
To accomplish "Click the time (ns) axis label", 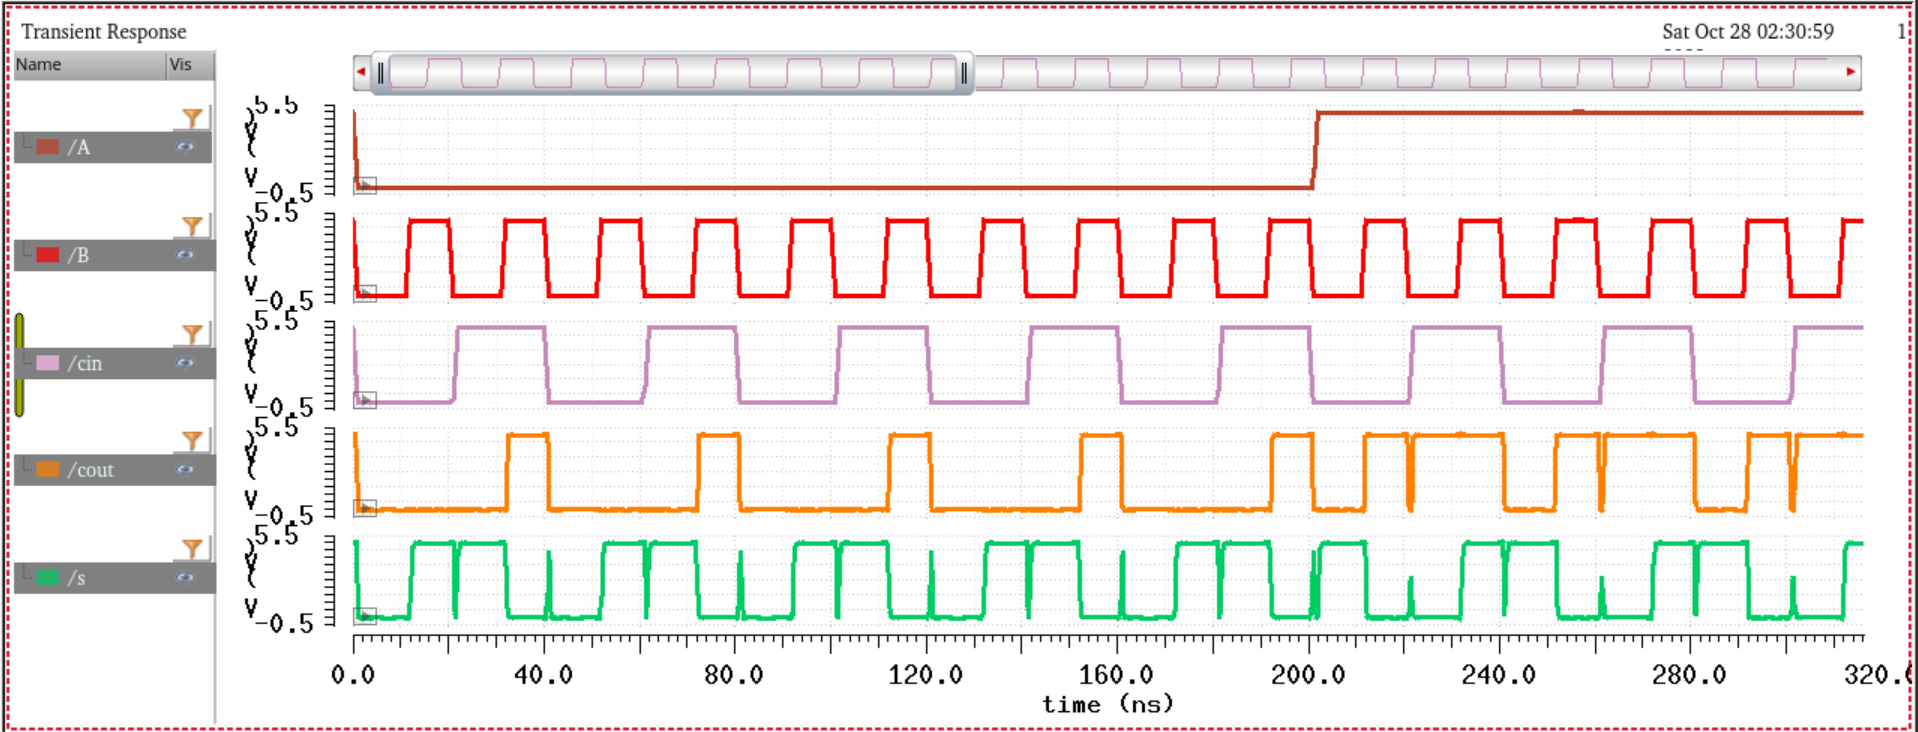I will pyautogui.click(x=1107, y=704).
